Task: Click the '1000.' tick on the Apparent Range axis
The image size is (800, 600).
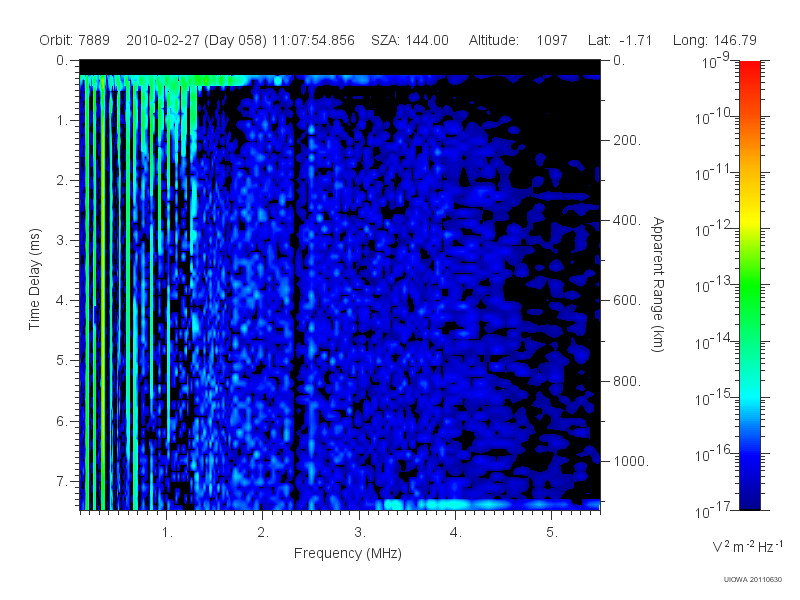Action: (631, 461)
